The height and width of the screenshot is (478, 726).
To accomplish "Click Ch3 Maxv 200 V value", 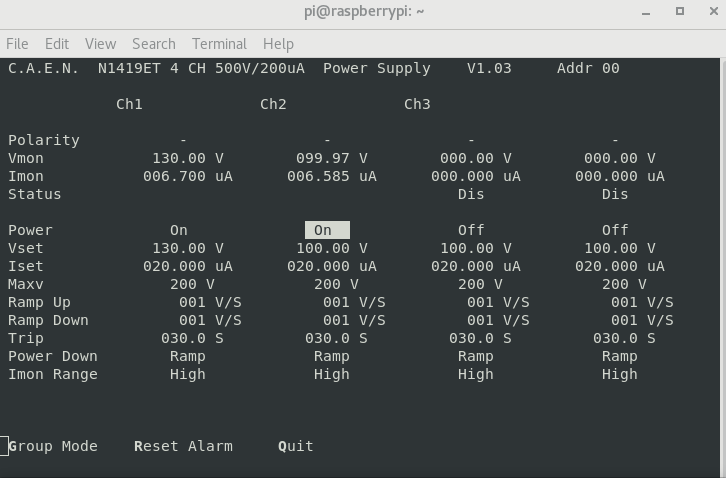I will 480,284.
